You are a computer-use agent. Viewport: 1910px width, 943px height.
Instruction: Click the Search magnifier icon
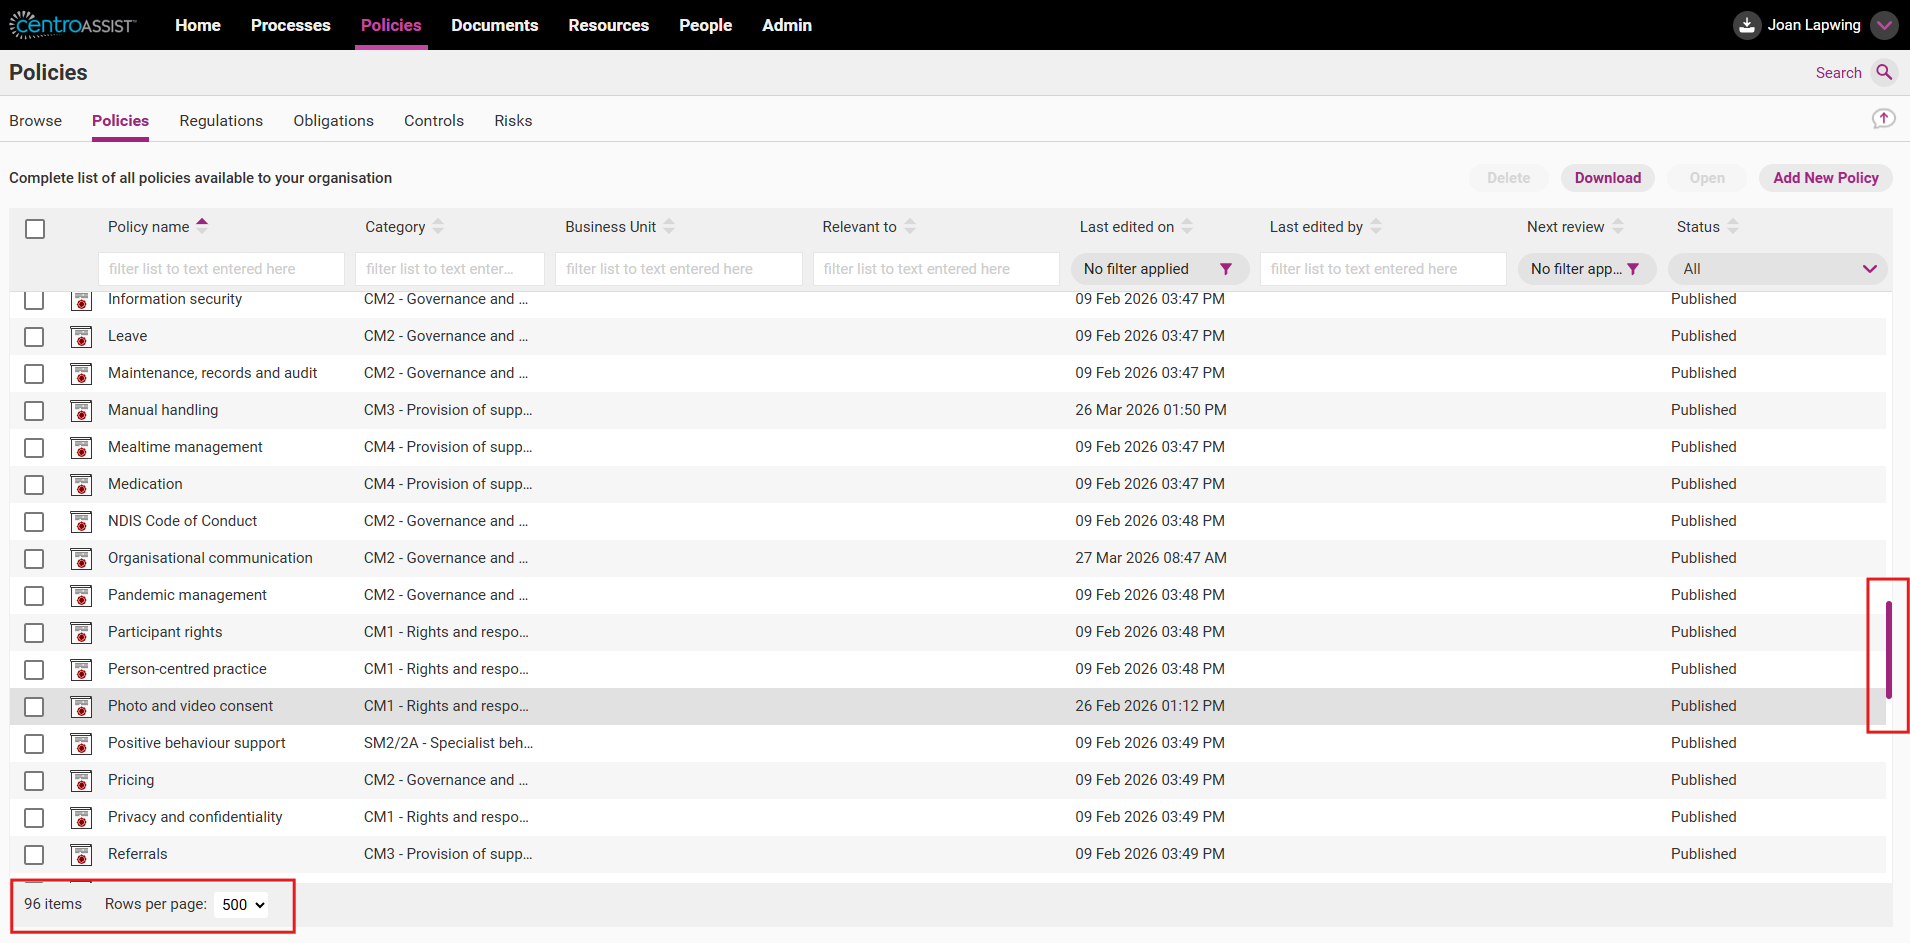coord(1884,72)
